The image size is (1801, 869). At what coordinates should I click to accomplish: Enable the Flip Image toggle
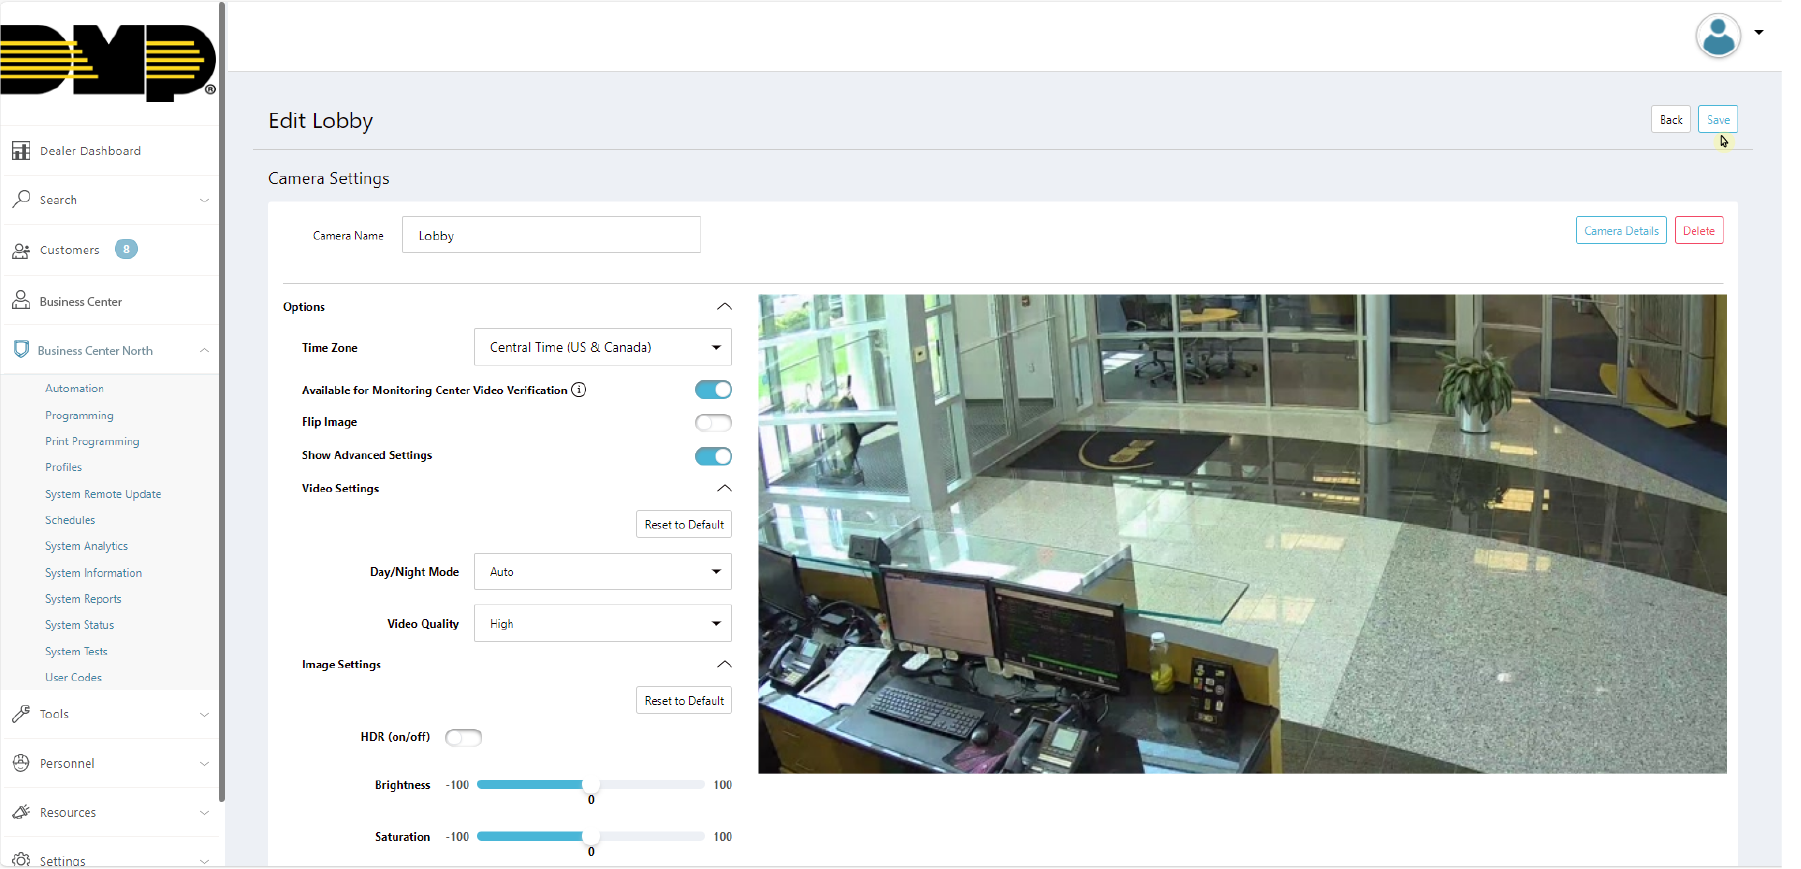713,422
